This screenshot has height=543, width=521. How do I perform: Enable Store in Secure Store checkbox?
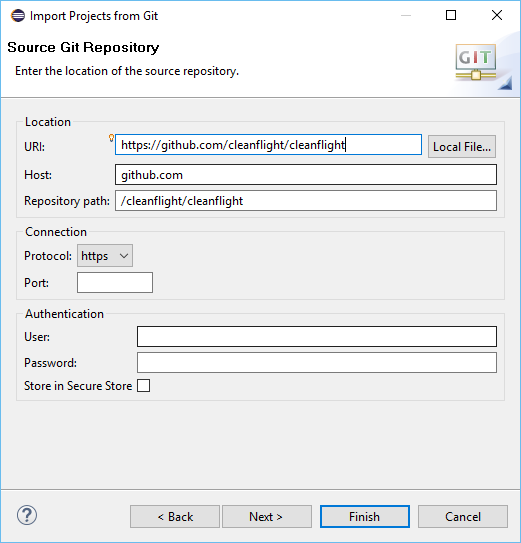pyautogui.click(x=143, y=385)
